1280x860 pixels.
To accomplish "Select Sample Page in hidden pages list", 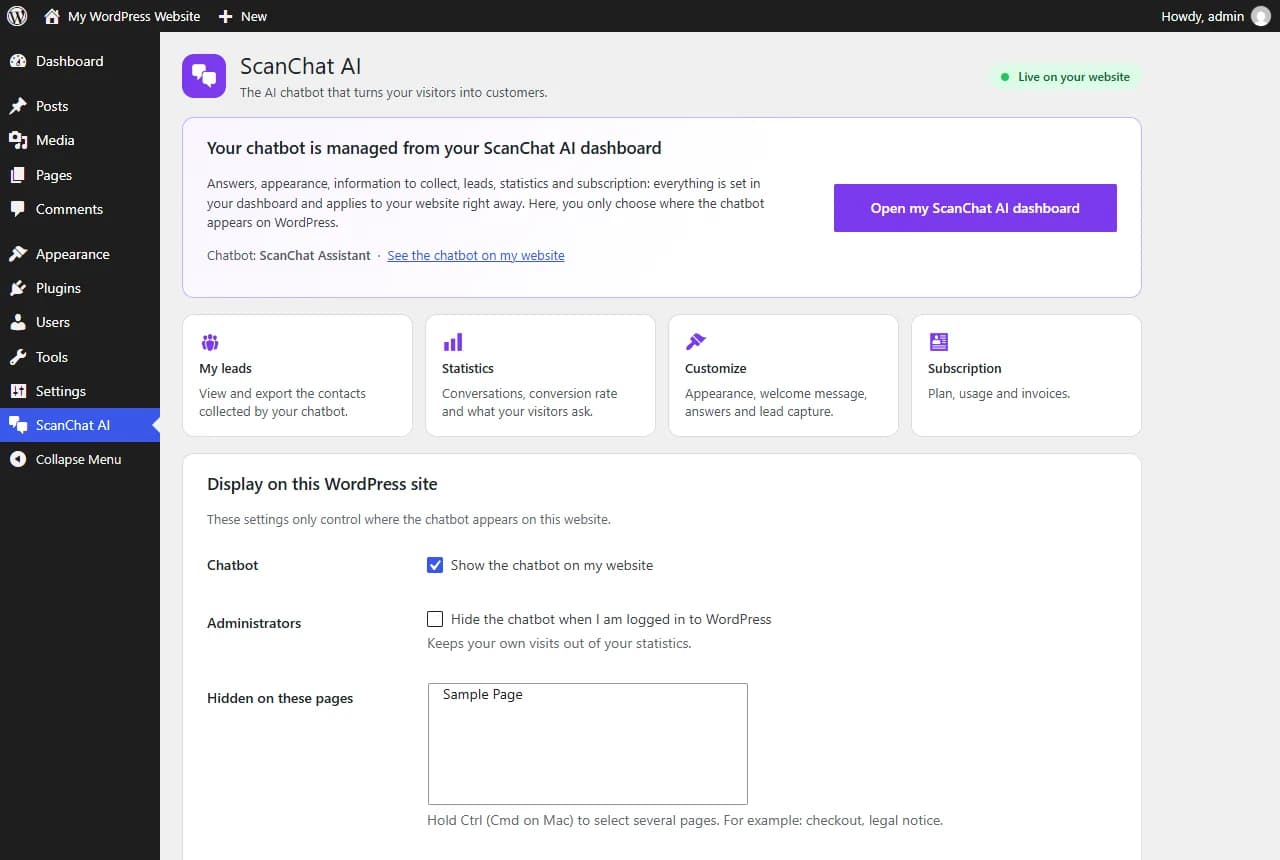I will [x=587, y=694].
